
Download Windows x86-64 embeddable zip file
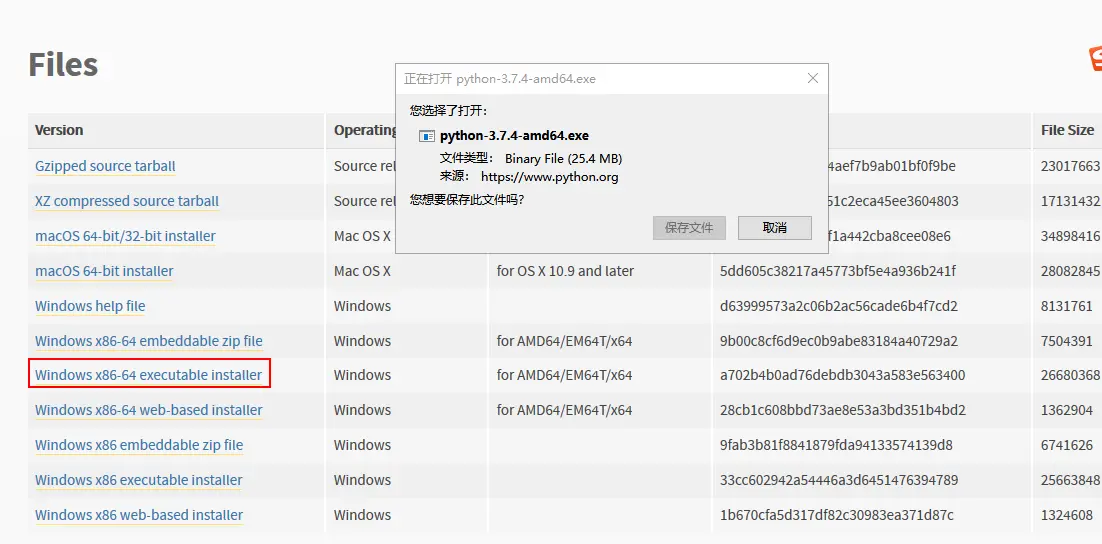click(149, 341)
